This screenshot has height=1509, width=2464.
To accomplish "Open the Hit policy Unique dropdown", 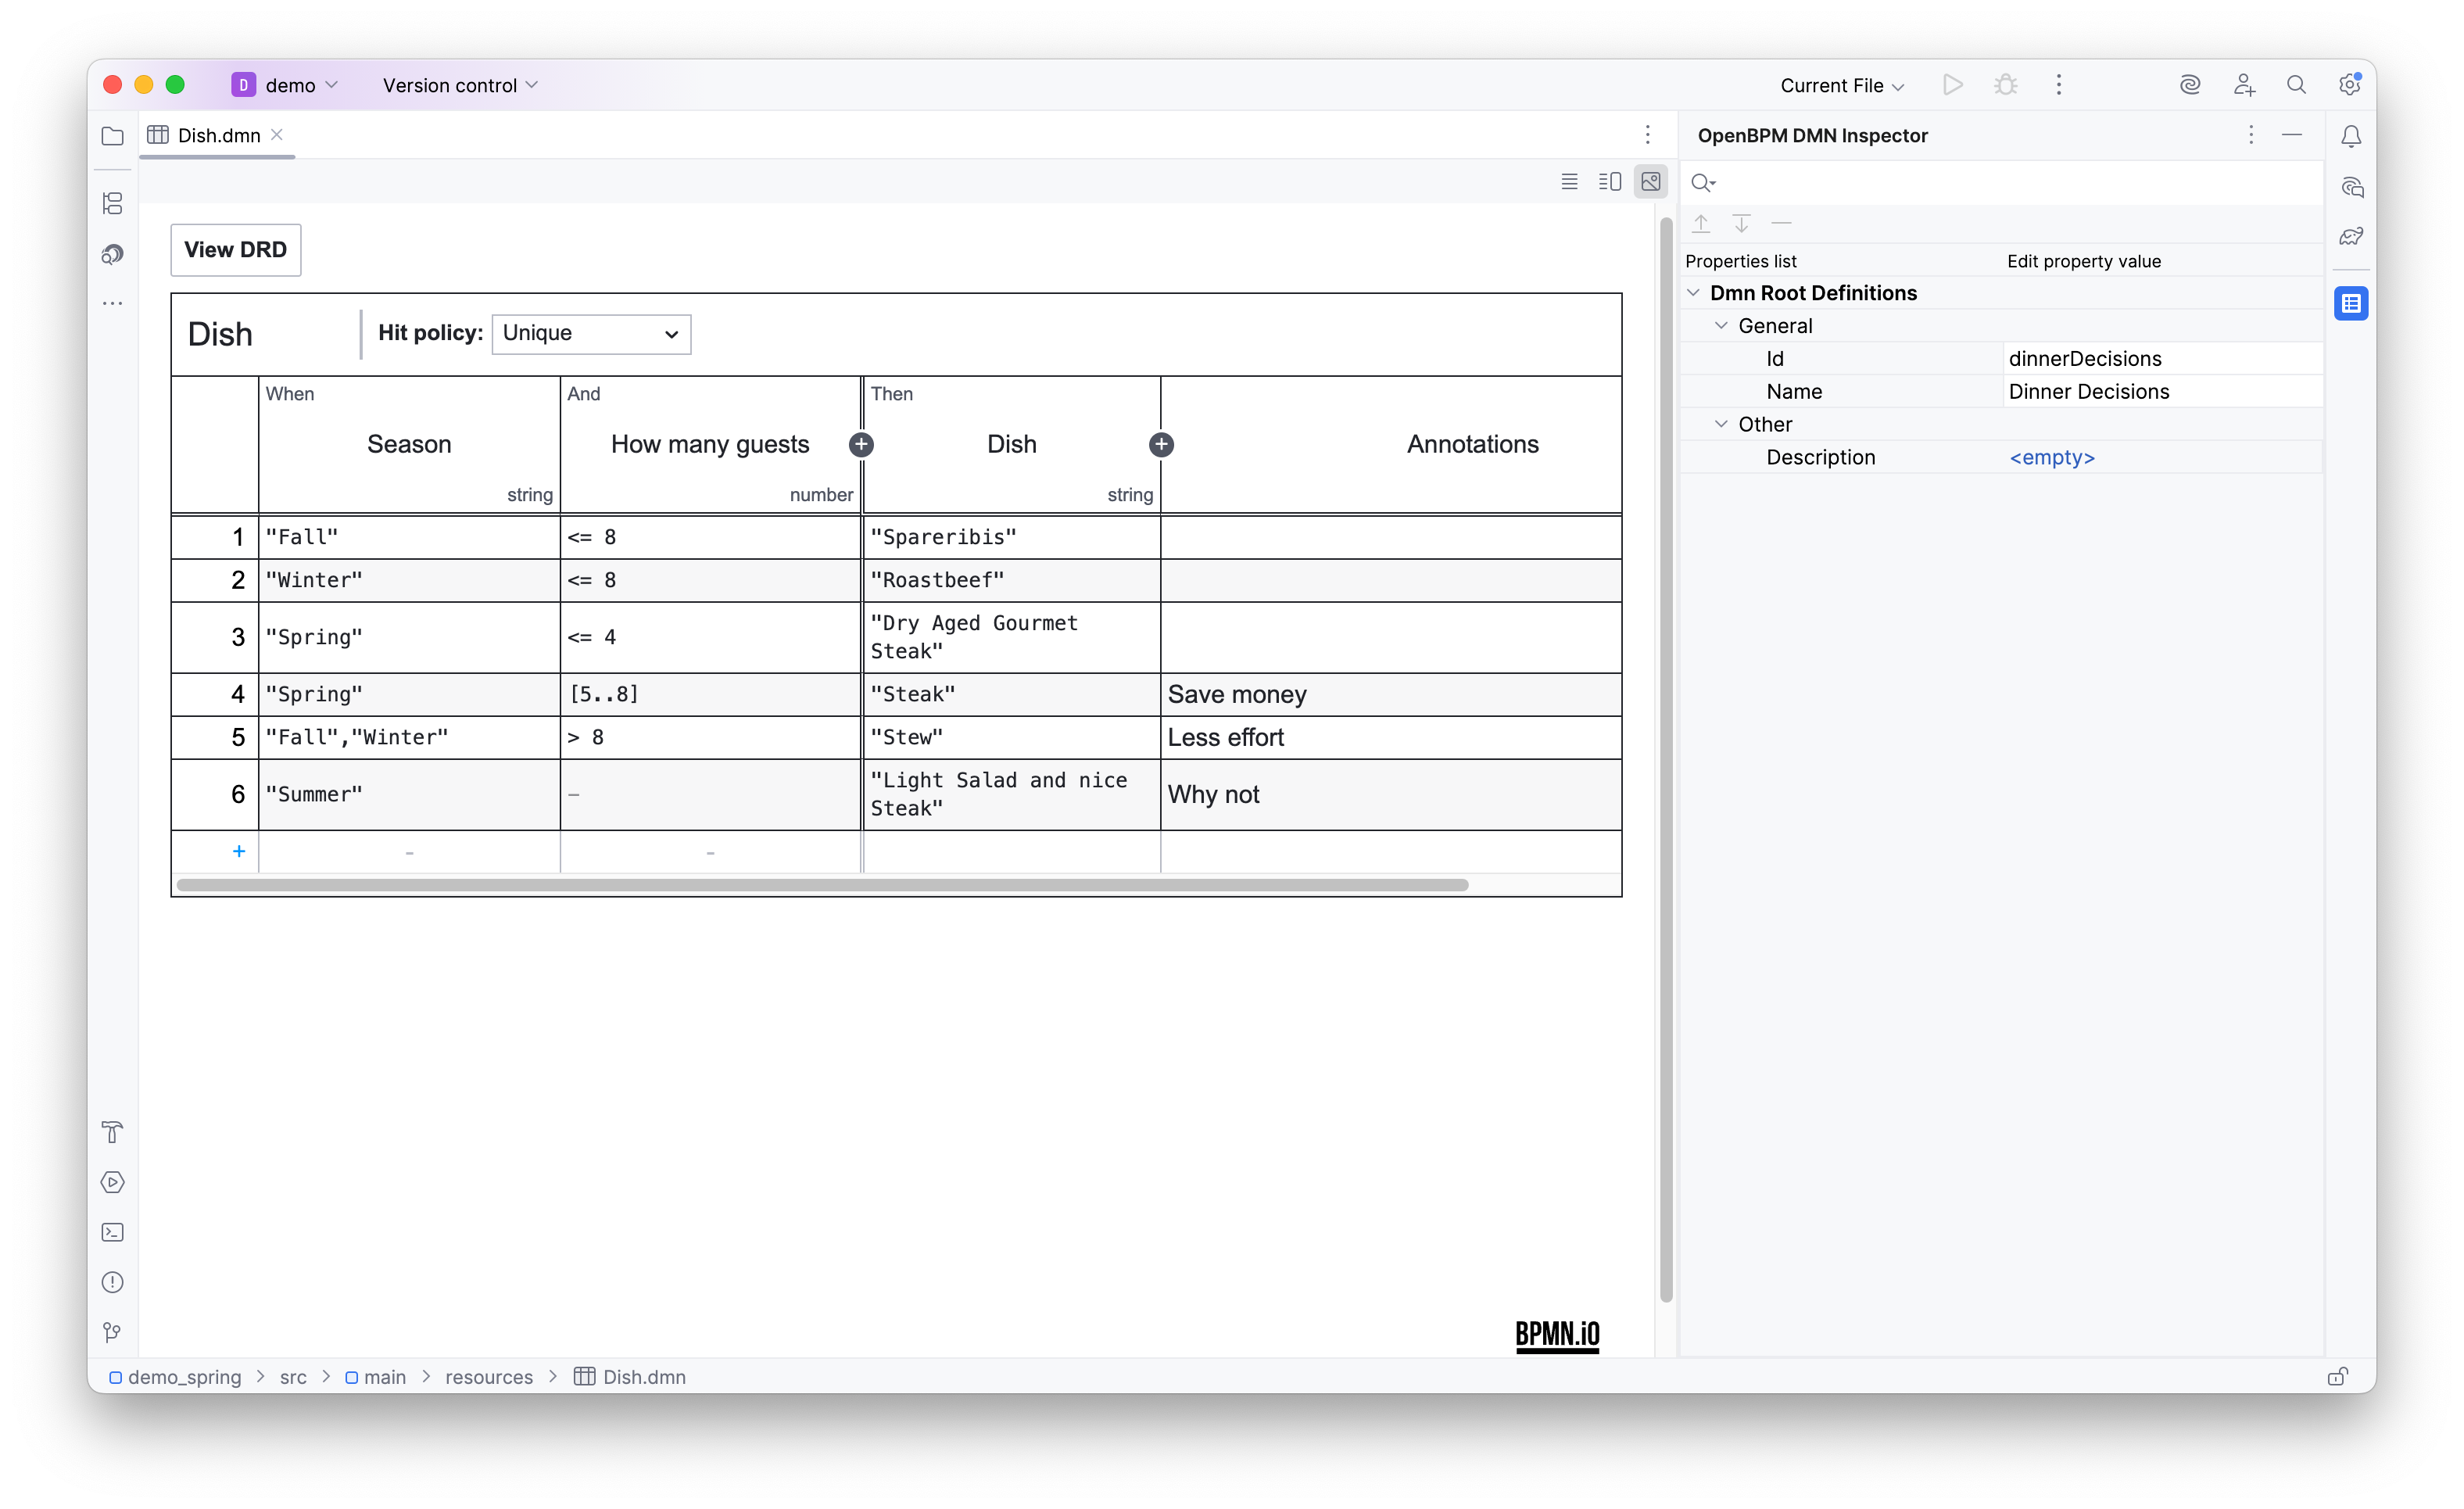I will click(x=591, y=334).
